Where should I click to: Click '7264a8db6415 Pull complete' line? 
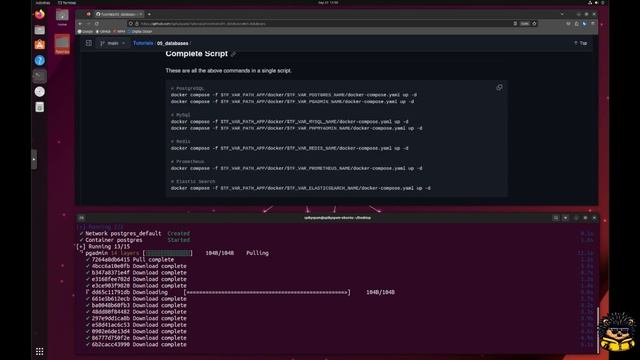point(130,260)
